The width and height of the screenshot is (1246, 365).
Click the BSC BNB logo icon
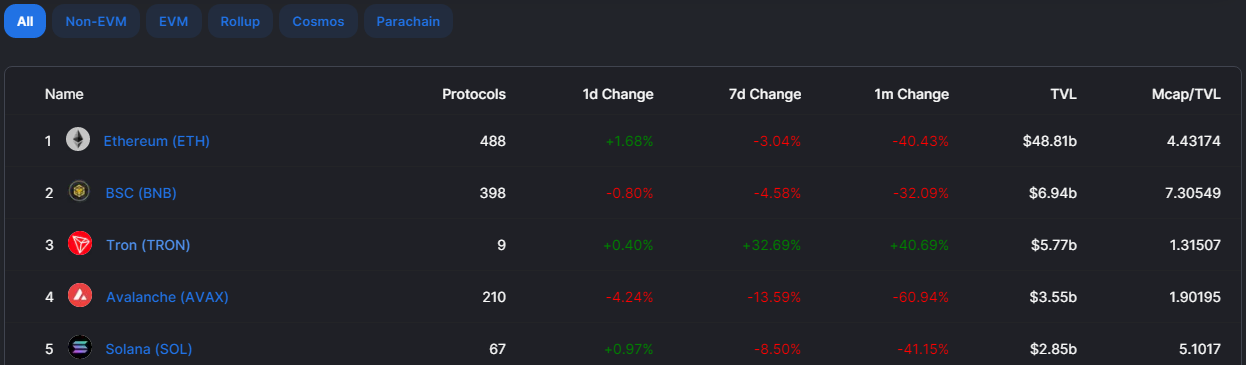79,192
